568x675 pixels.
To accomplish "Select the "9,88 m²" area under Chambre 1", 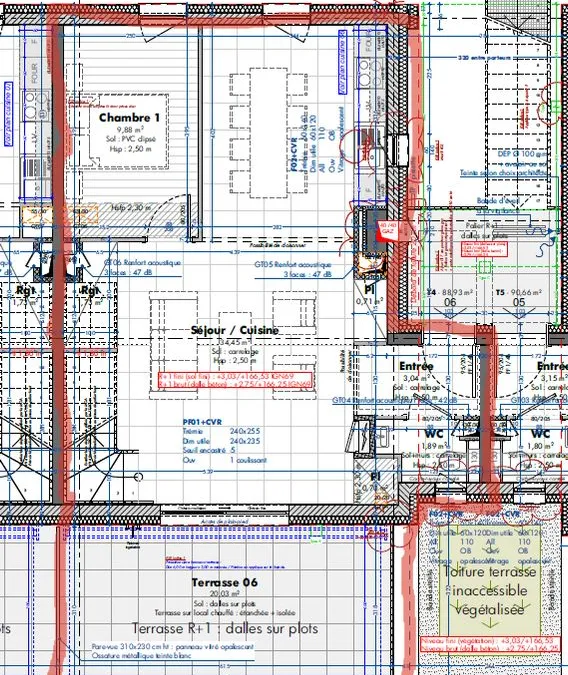I will tap(130, 129).
